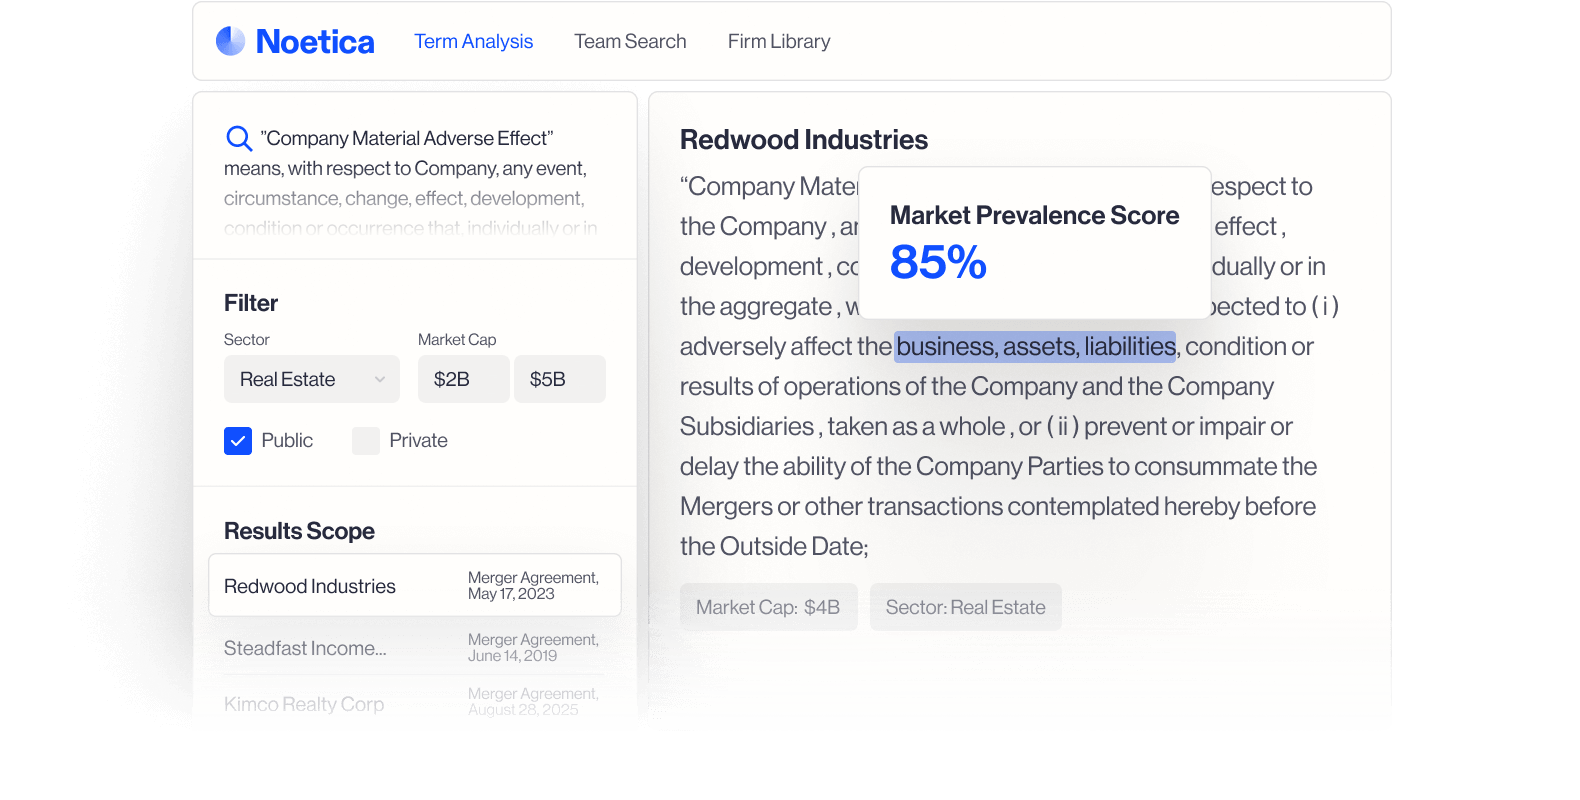Click the Market Prevalence Score popup
1580x800 pixels.
[1034, 242]
